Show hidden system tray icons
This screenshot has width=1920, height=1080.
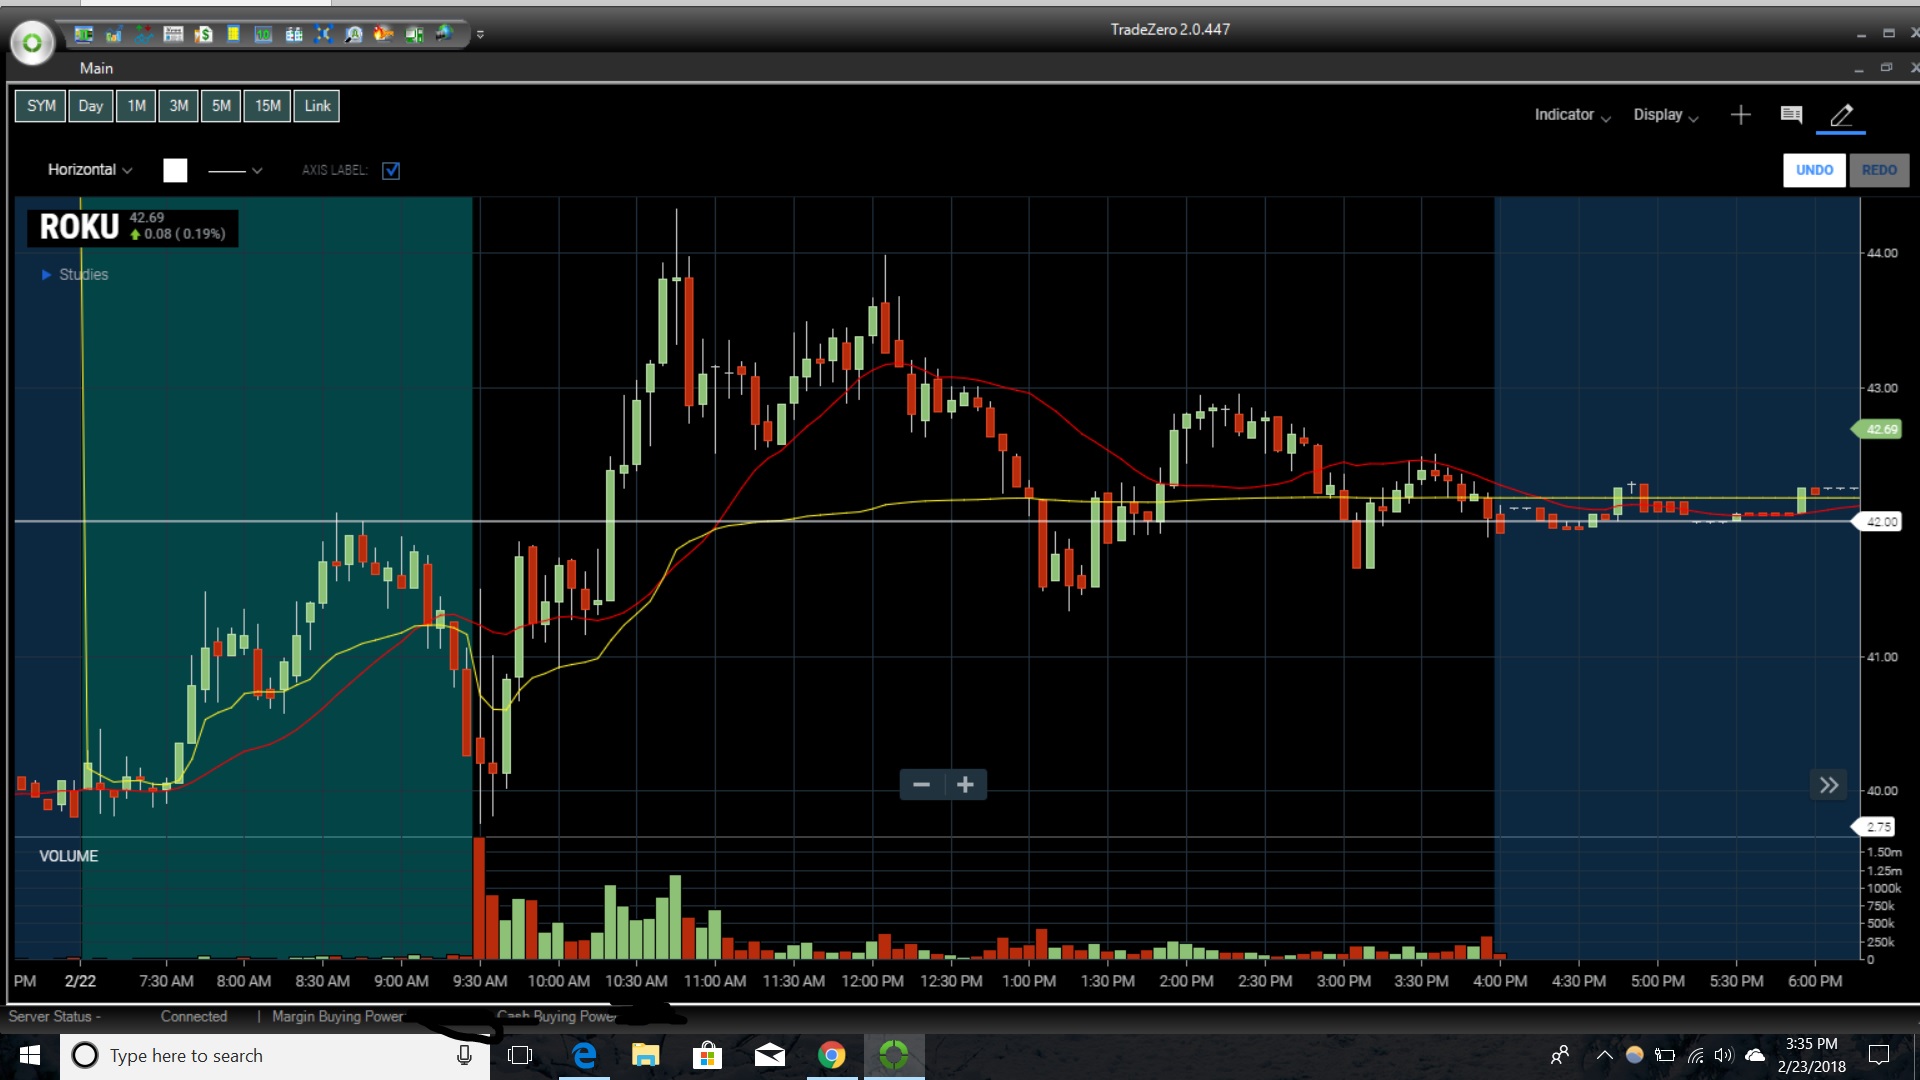[x=1605, y=1056]
